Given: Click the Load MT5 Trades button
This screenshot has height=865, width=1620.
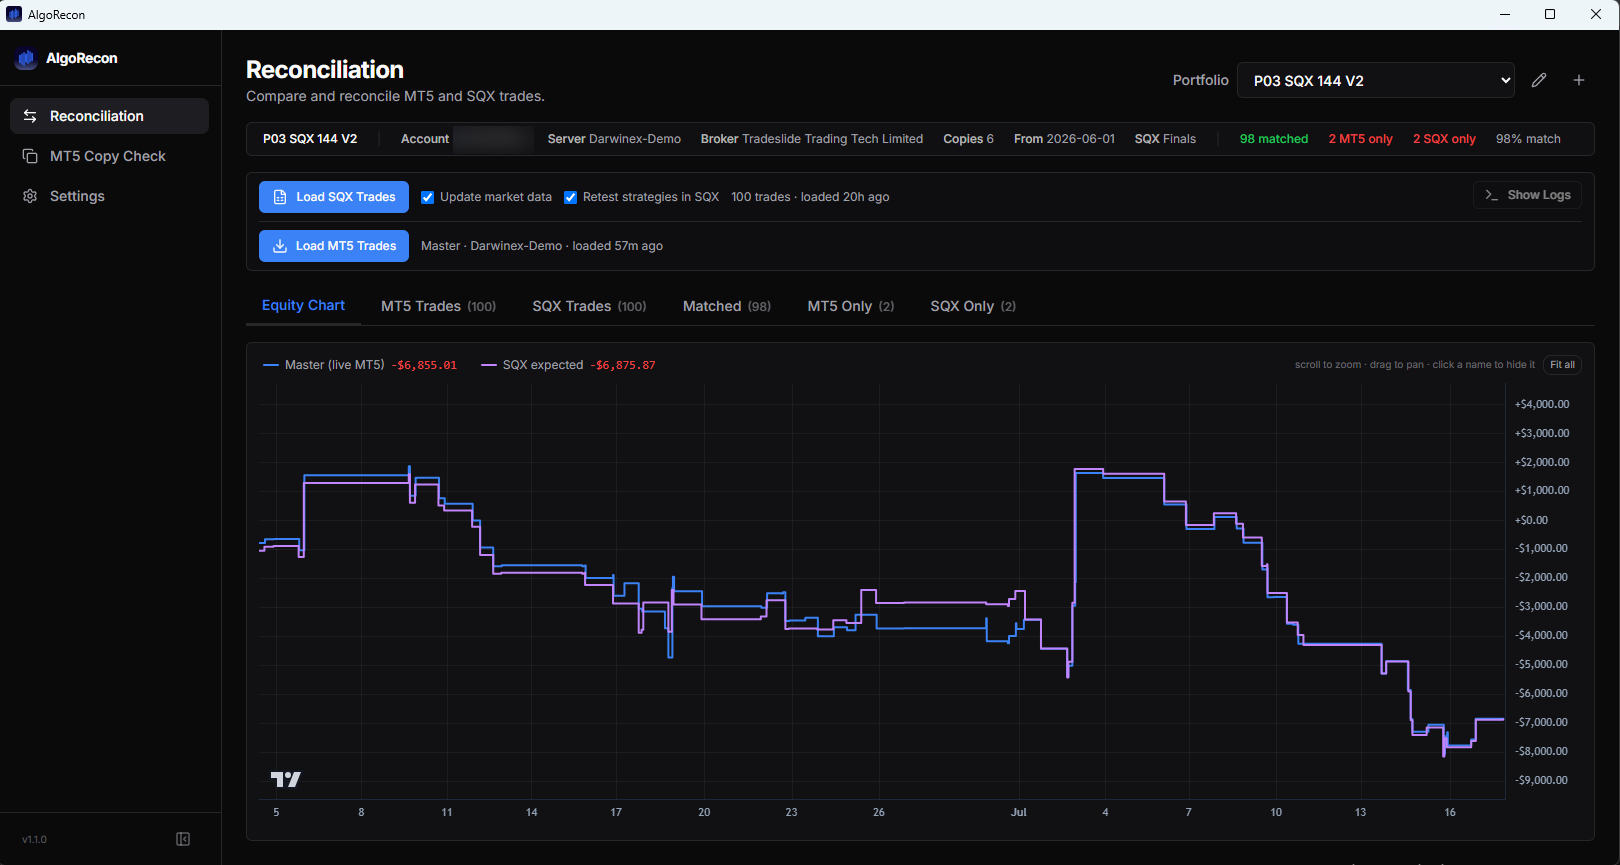Looking at the screenshot, I should point(334,246).
